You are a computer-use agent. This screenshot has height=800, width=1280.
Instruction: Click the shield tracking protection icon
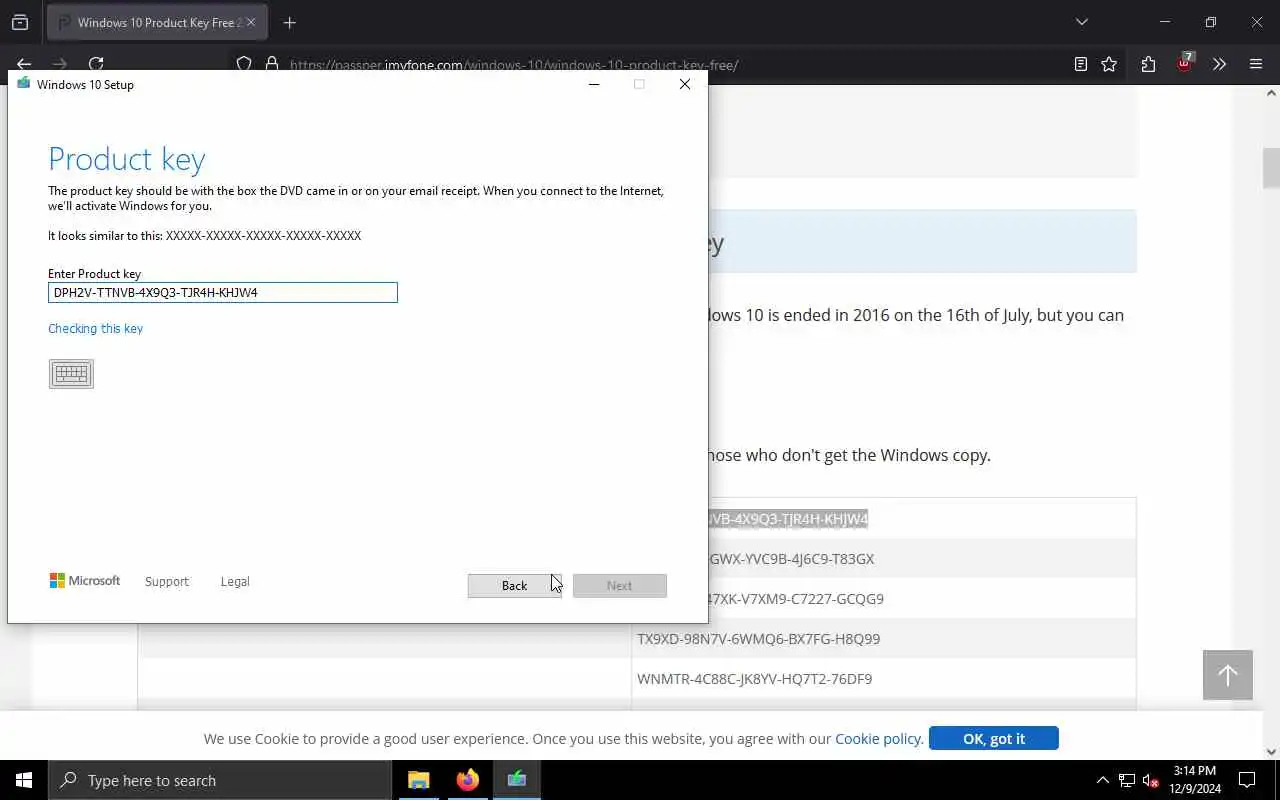244,65
